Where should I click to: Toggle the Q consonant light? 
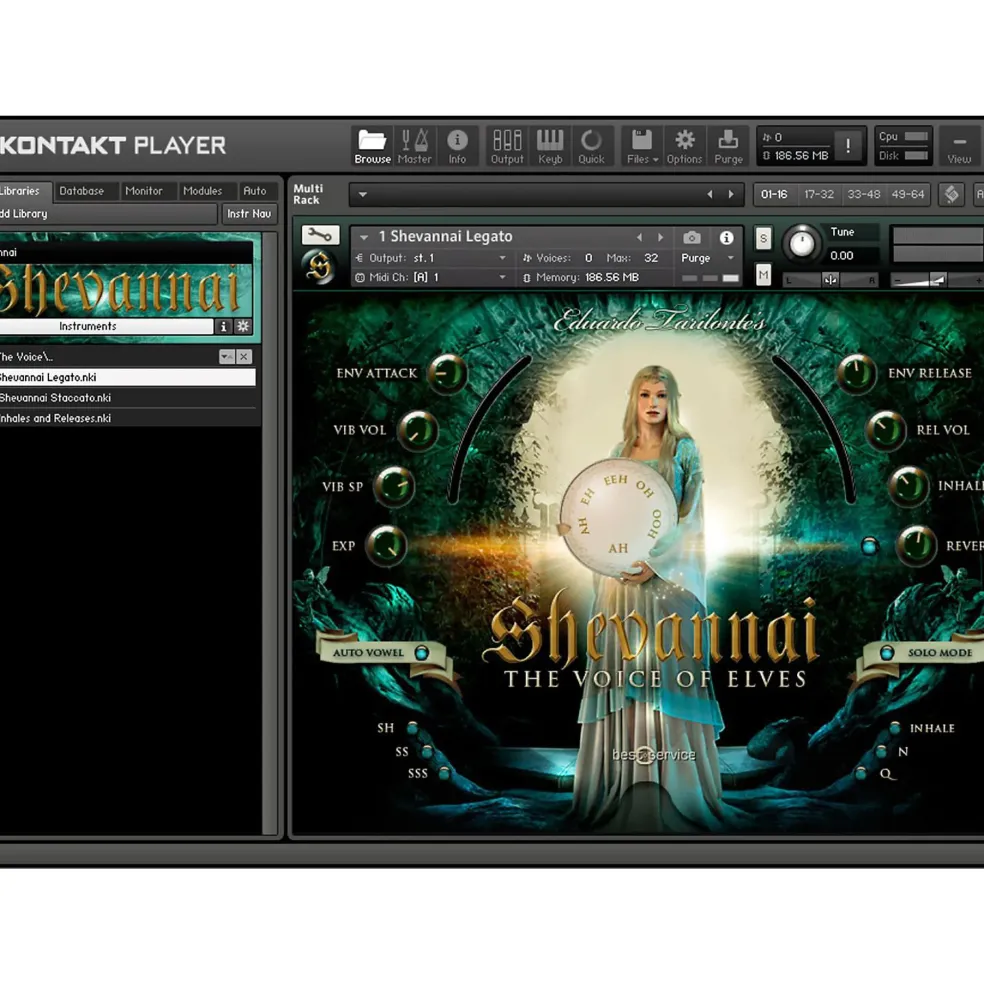click(861, 773)
